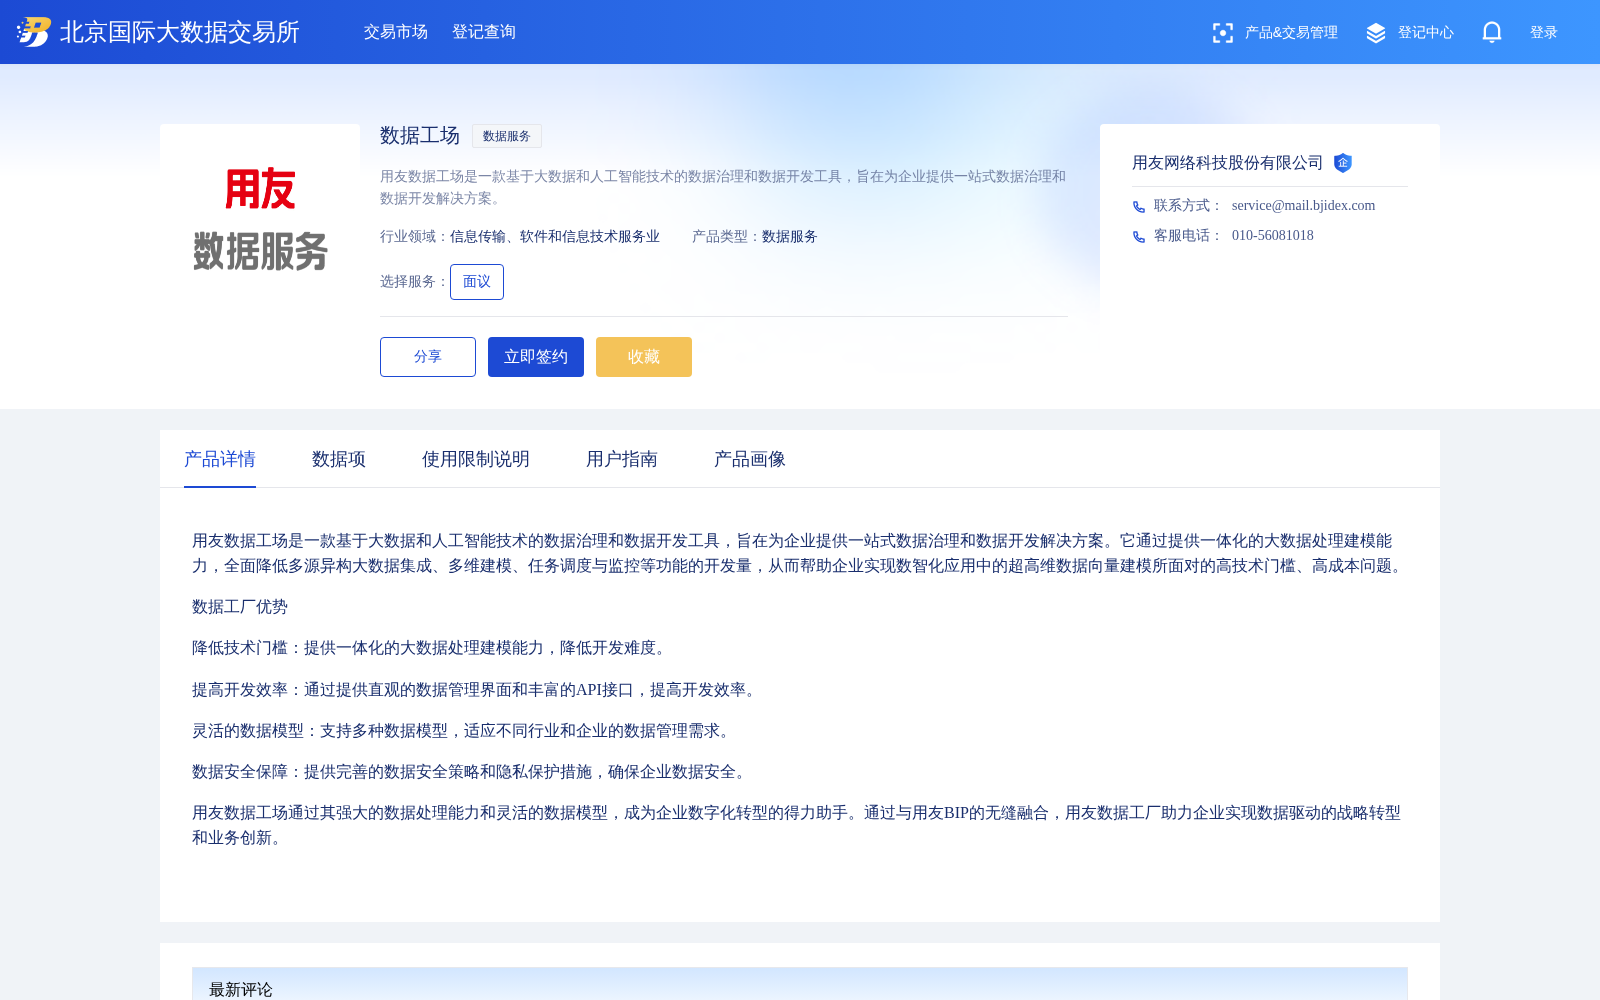Click the 立即签约 button
Screen dimensions: 1600x1000
536,357
